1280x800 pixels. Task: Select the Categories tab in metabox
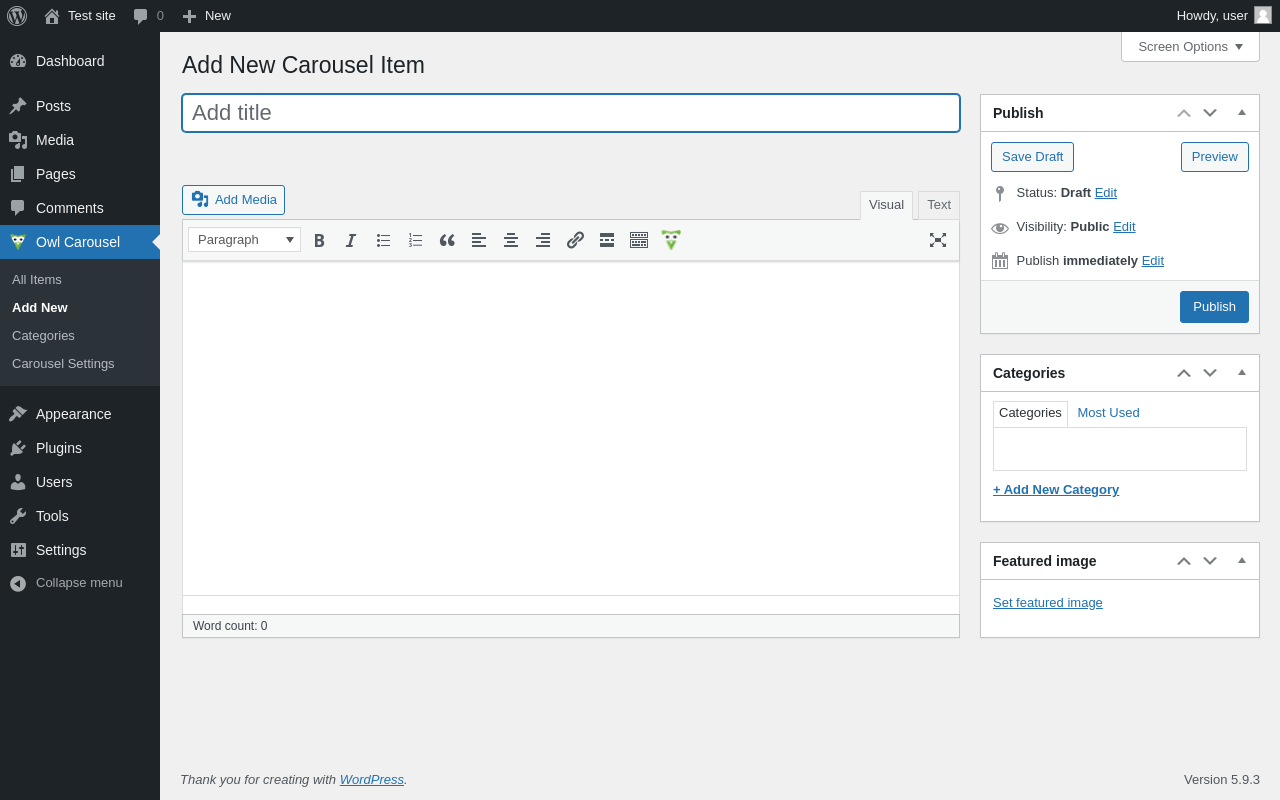(x=1030, y=413)
